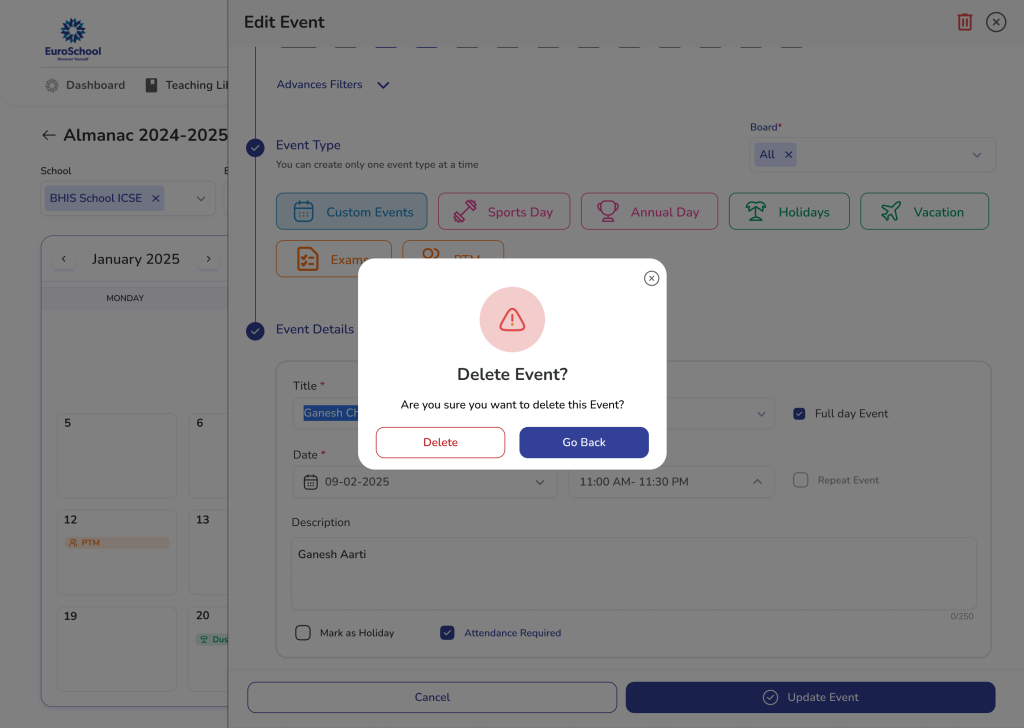Image resolution: width=1024 pixels, height=728 pixels.
Task: Check the Mark as Holiday box
Action: point(303,633)
